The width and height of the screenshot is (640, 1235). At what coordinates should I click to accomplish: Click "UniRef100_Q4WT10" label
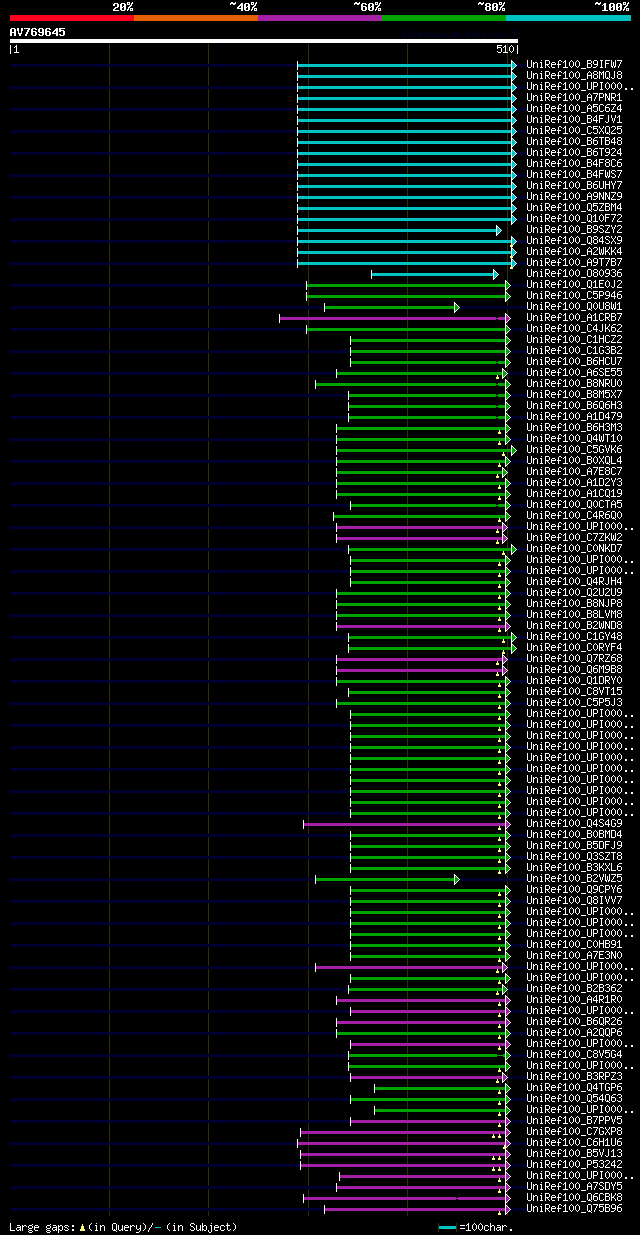[574, 439]
